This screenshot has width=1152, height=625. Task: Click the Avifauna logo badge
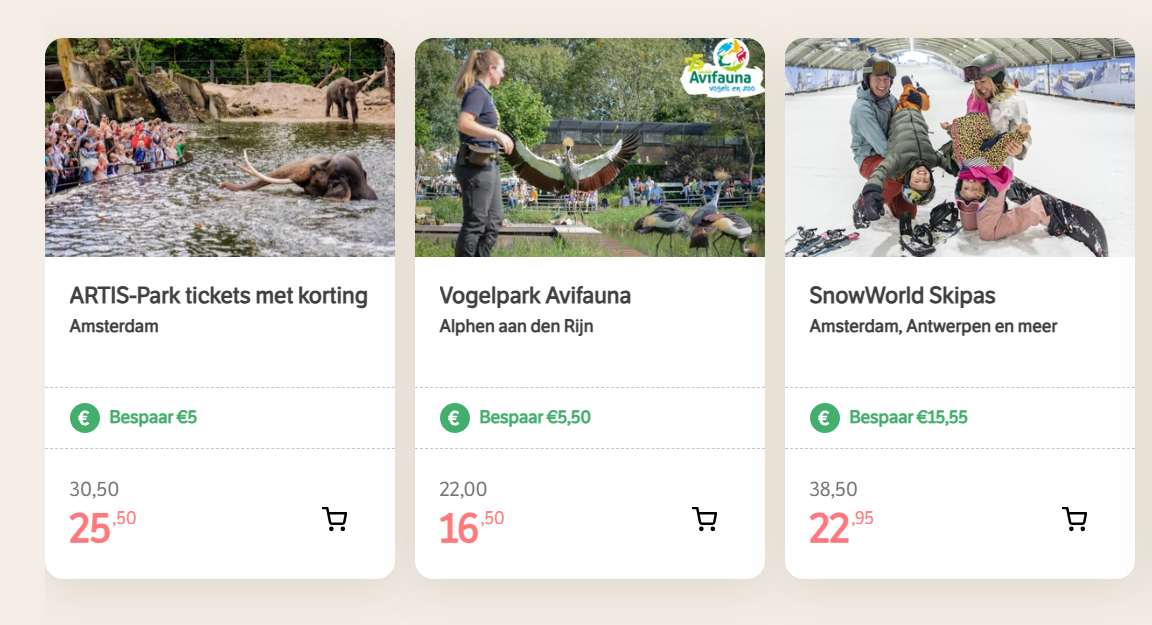(x=724, y=68)
